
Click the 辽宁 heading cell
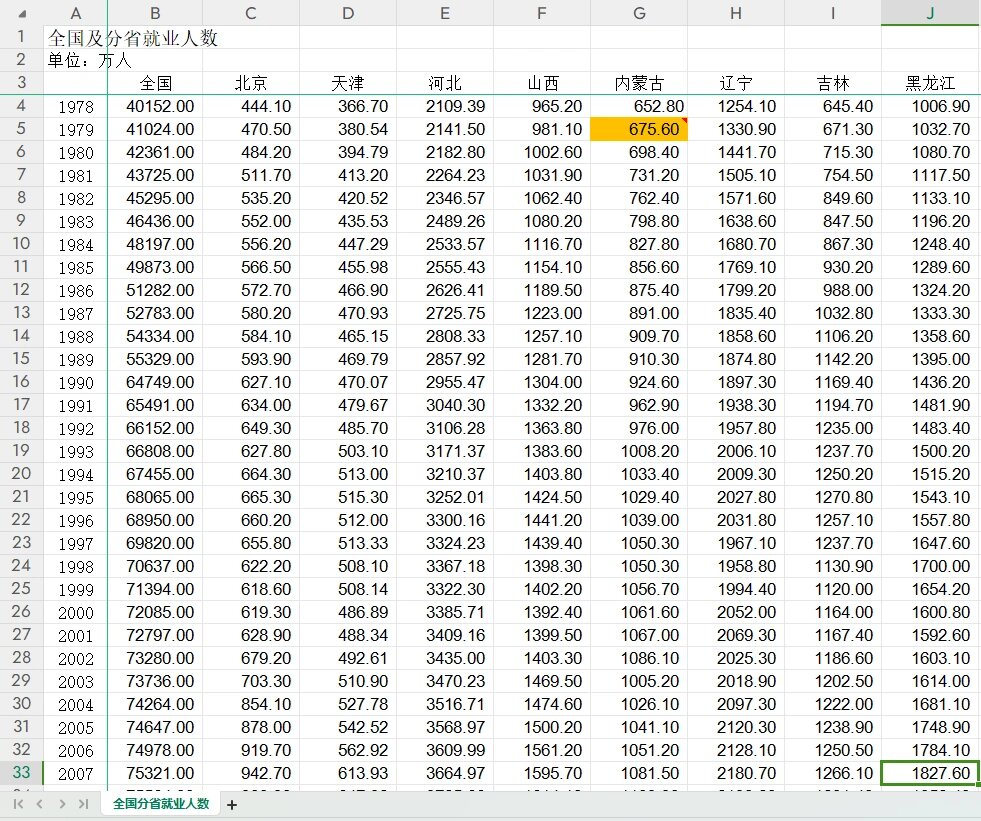pos(736,83)
